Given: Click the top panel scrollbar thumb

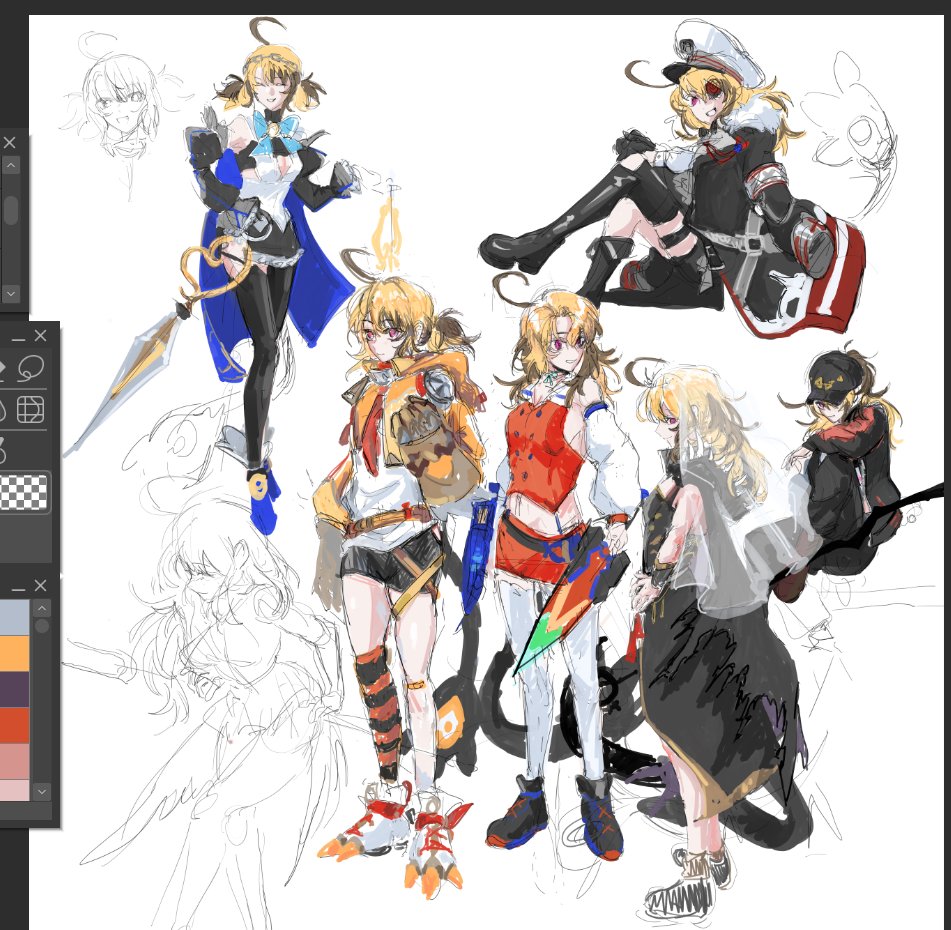Looking at the screenshot, I should (11, 210).
